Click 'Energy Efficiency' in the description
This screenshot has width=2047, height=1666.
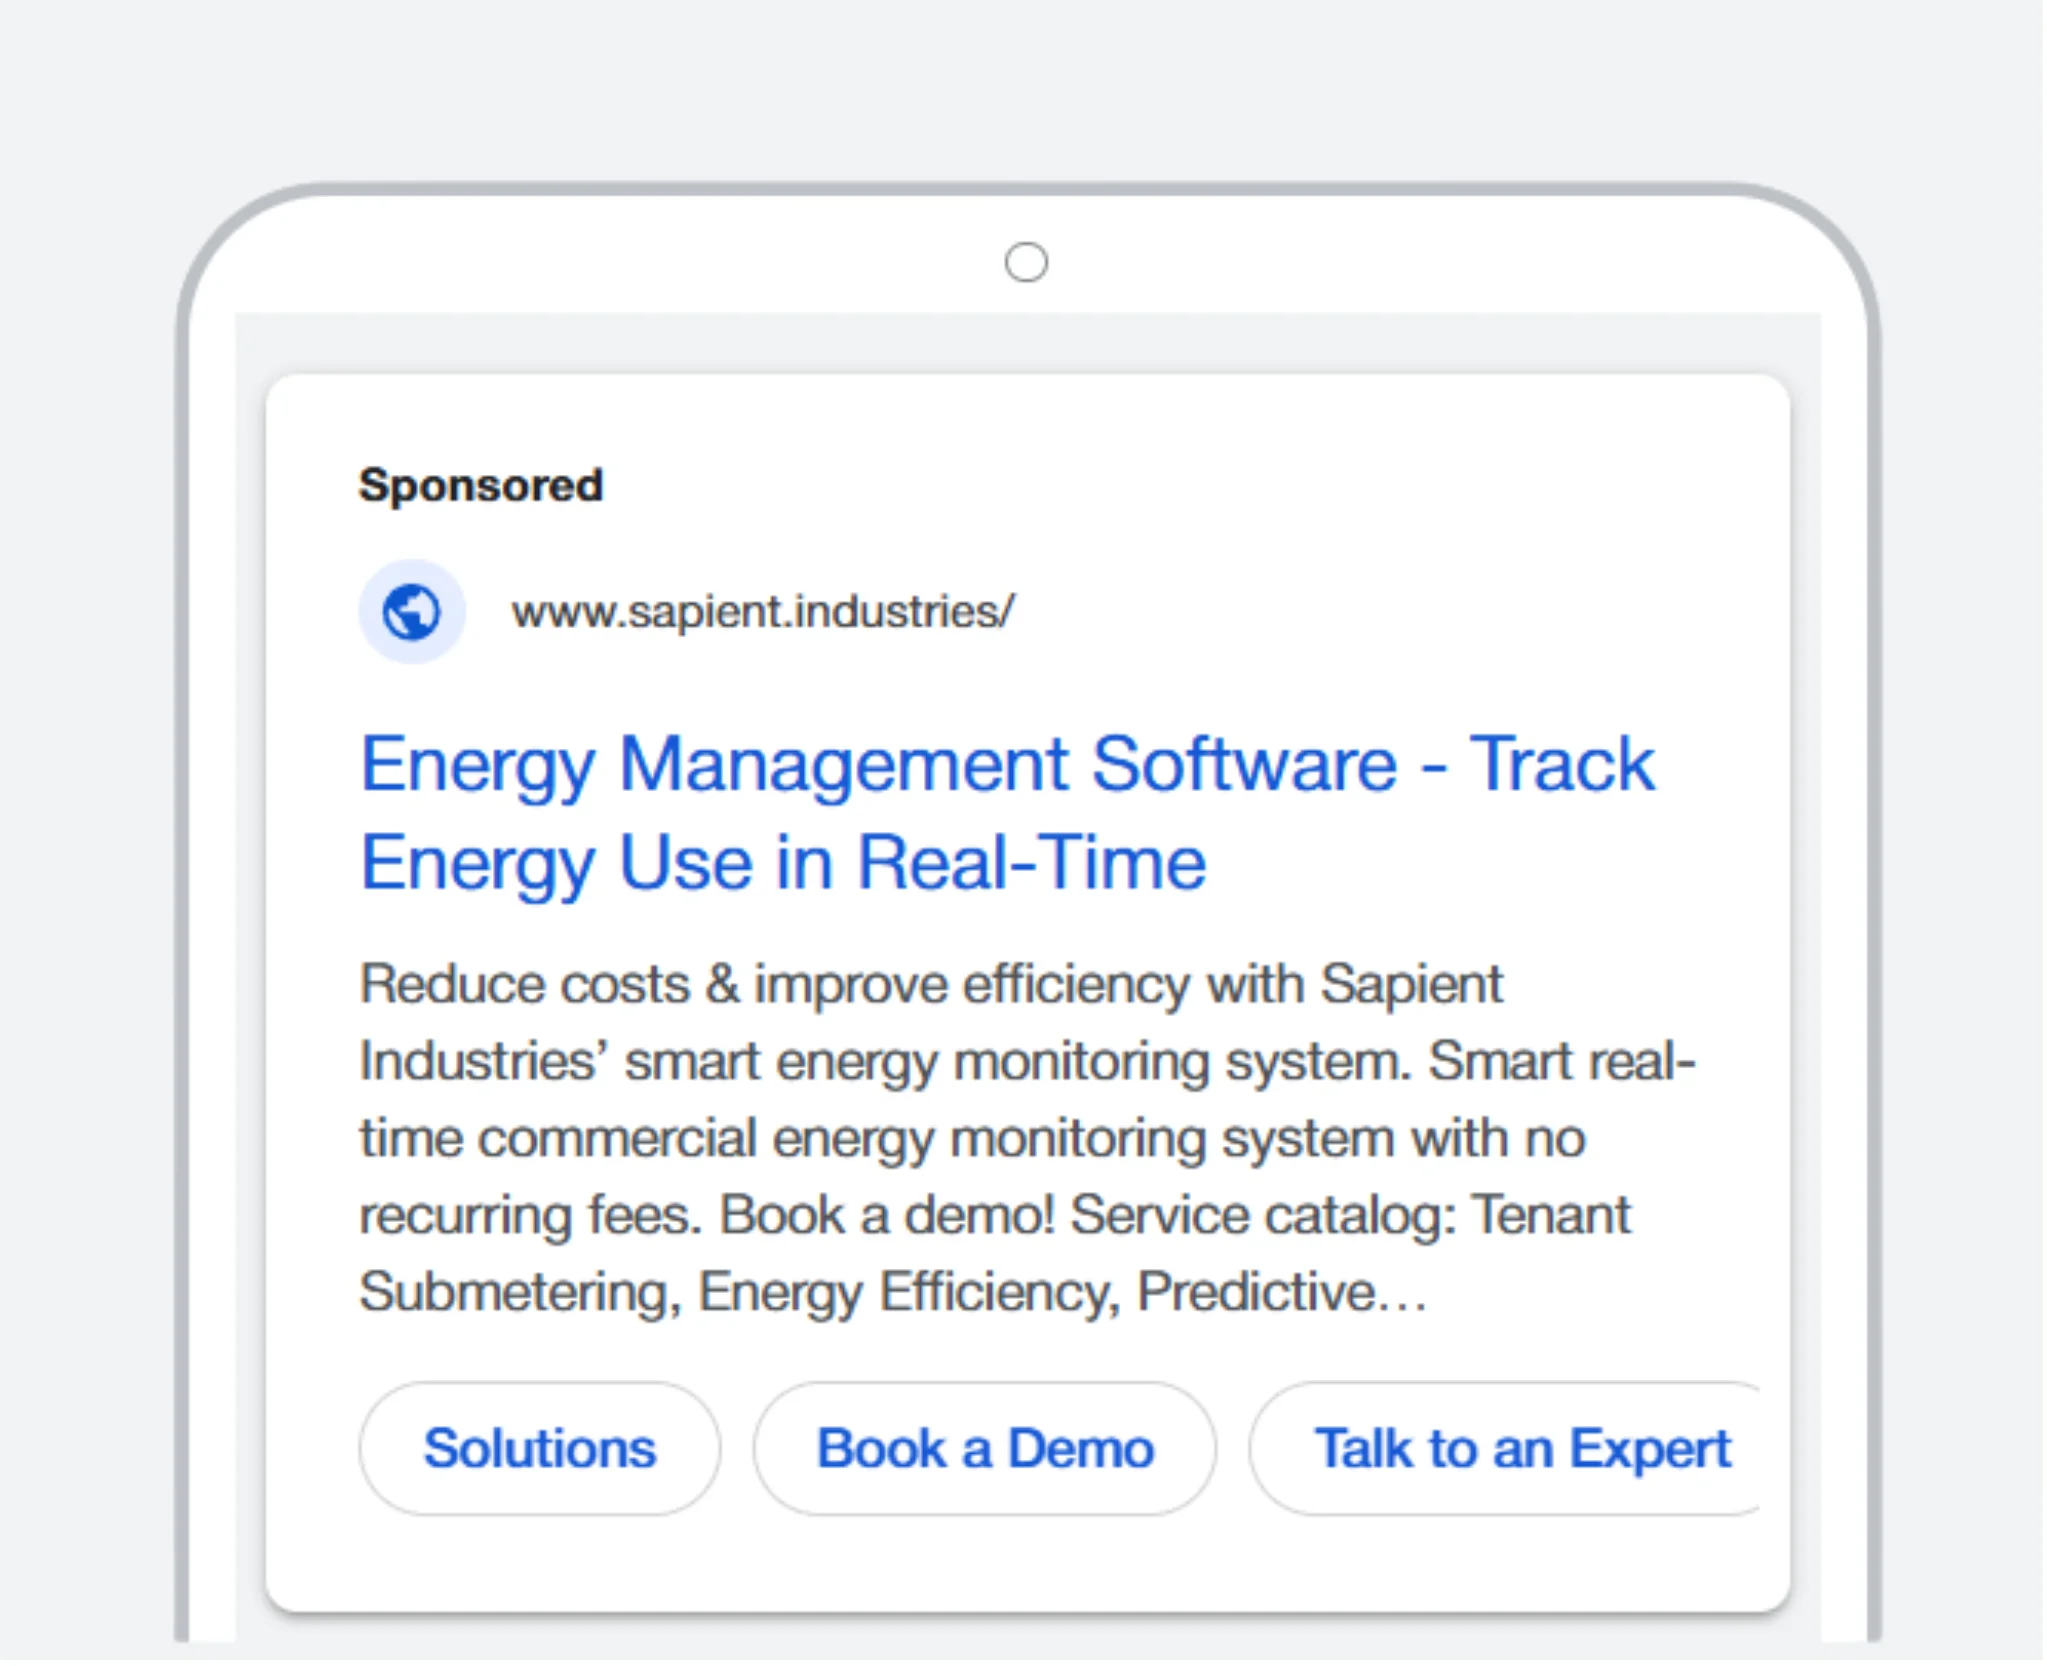coord(908,1292)
